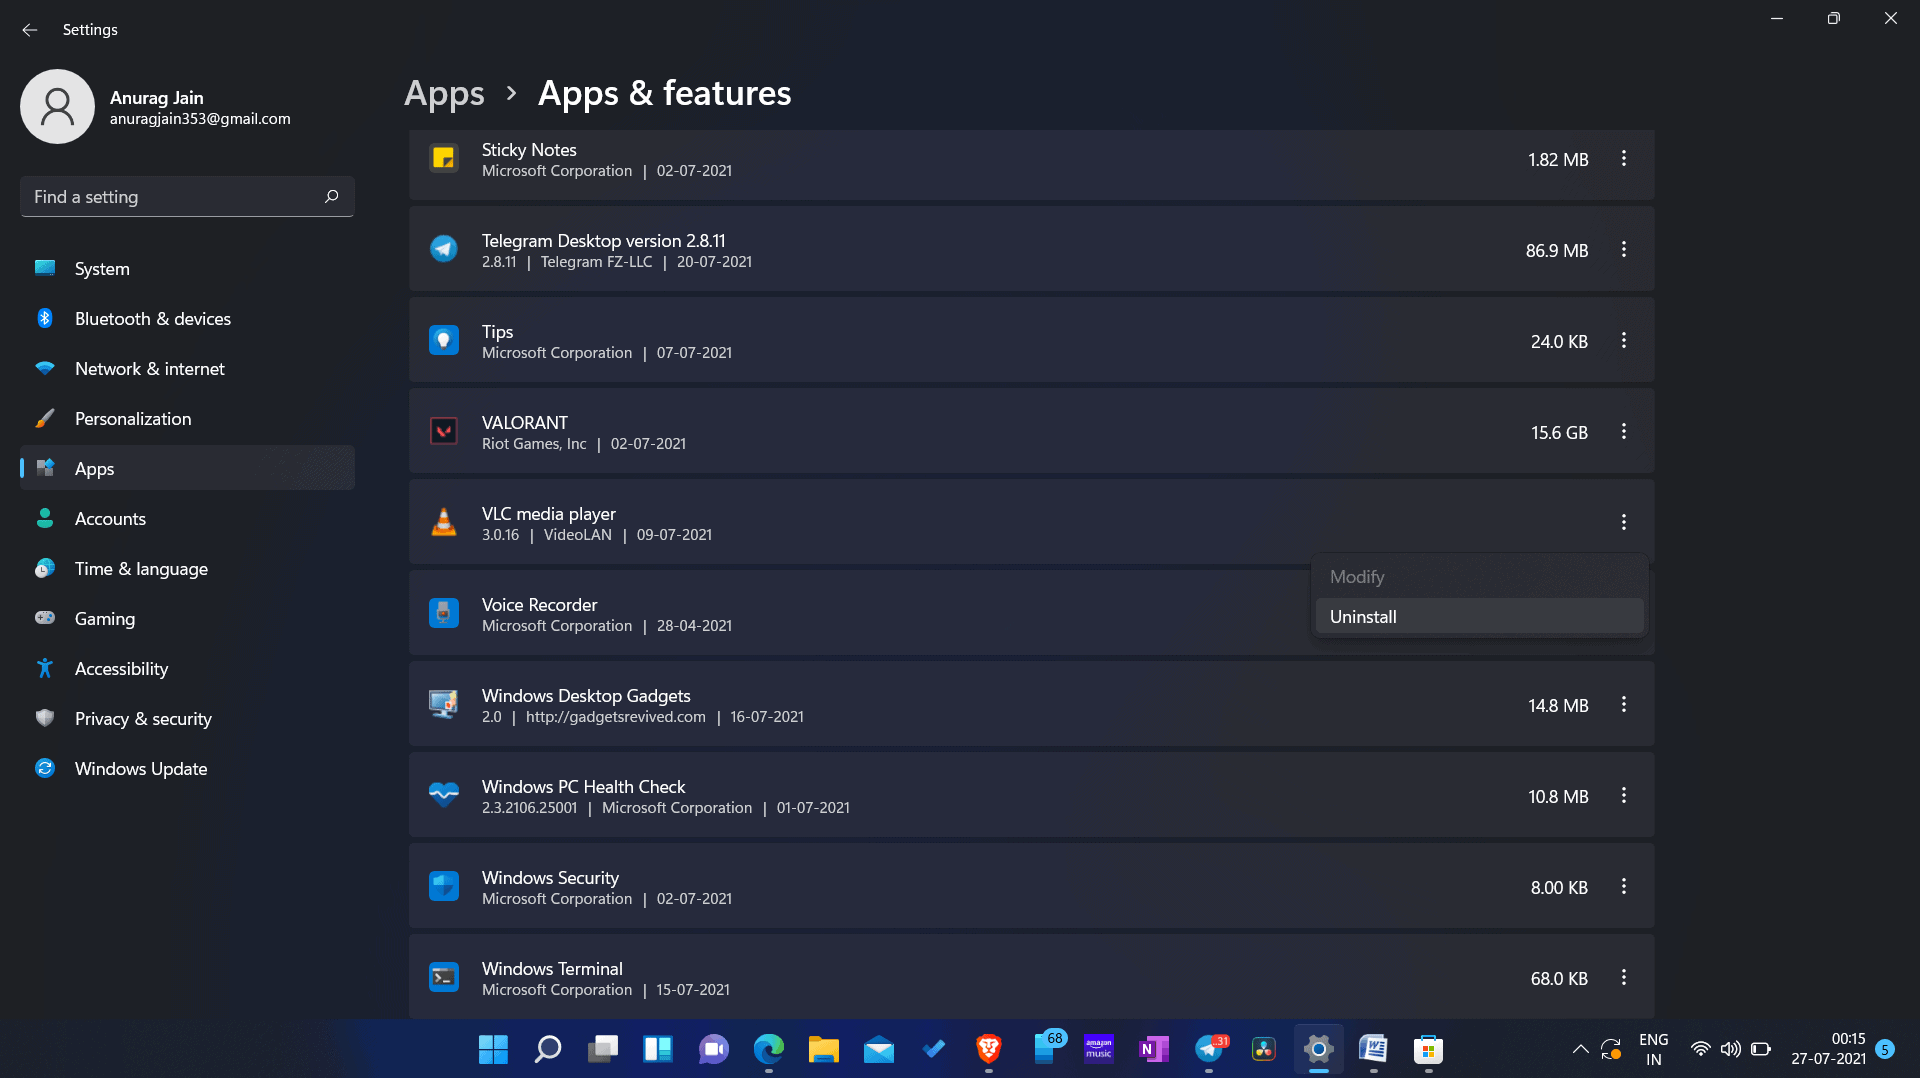Click the Find a setting search box
The width and height of the screenshot is (1920, 1078).
pyautogui.click(x=186, y=196)
